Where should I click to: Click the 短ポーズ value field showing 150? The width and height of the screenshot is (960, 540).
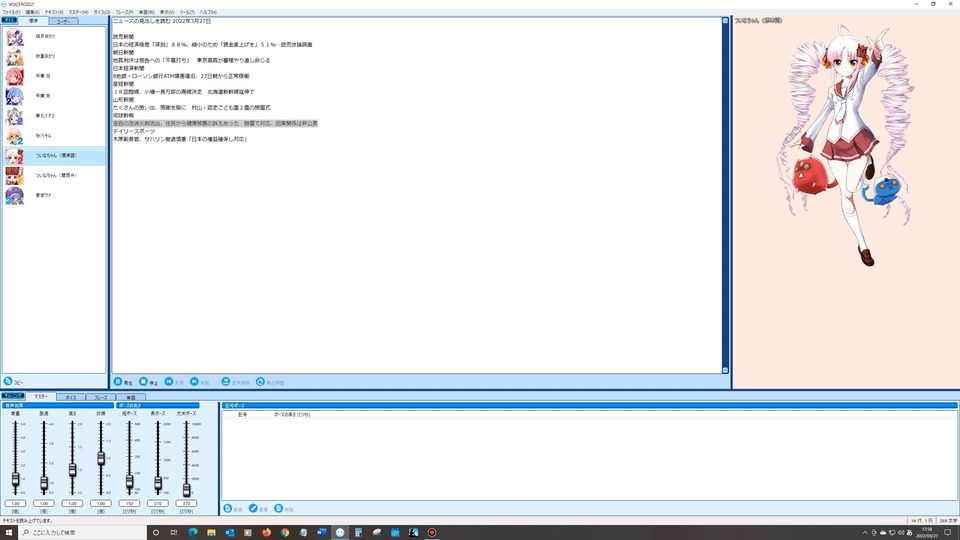(129, 503)
